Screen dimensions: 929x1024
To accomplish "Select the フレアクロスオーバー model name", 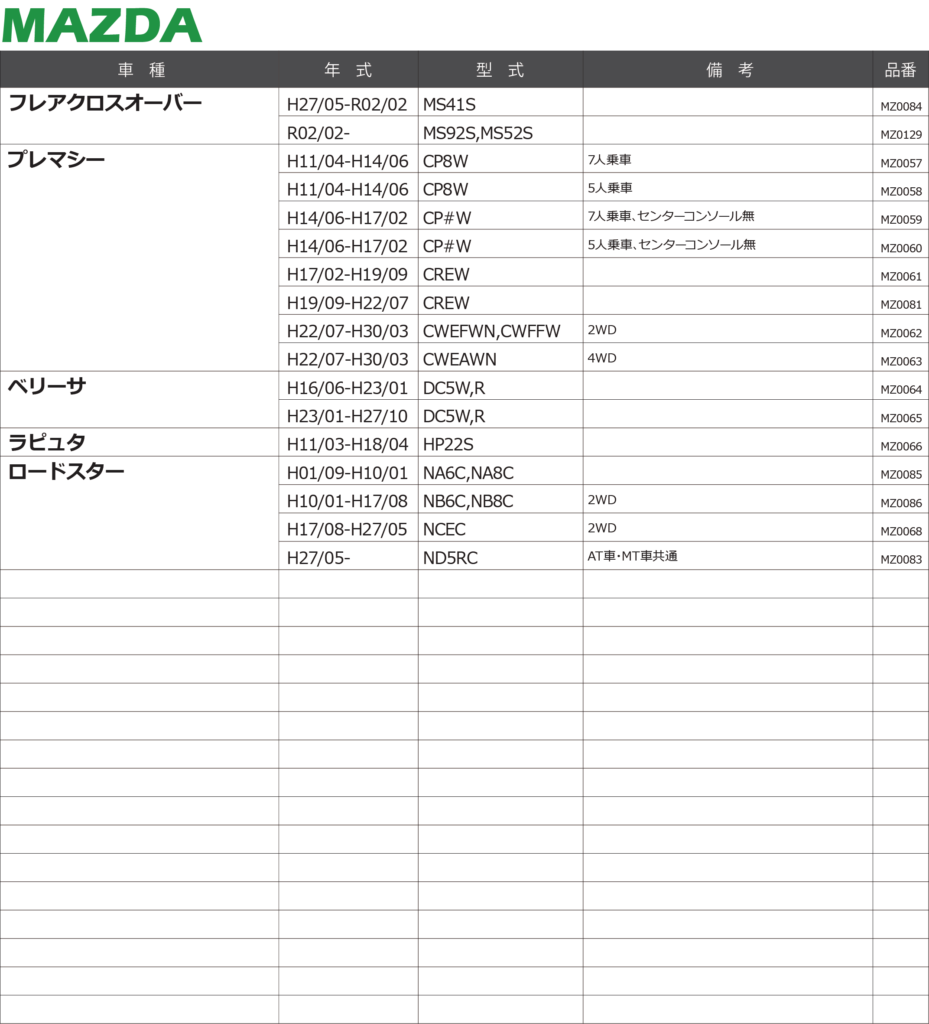I will pyautogui.click(x=105, y=103).
